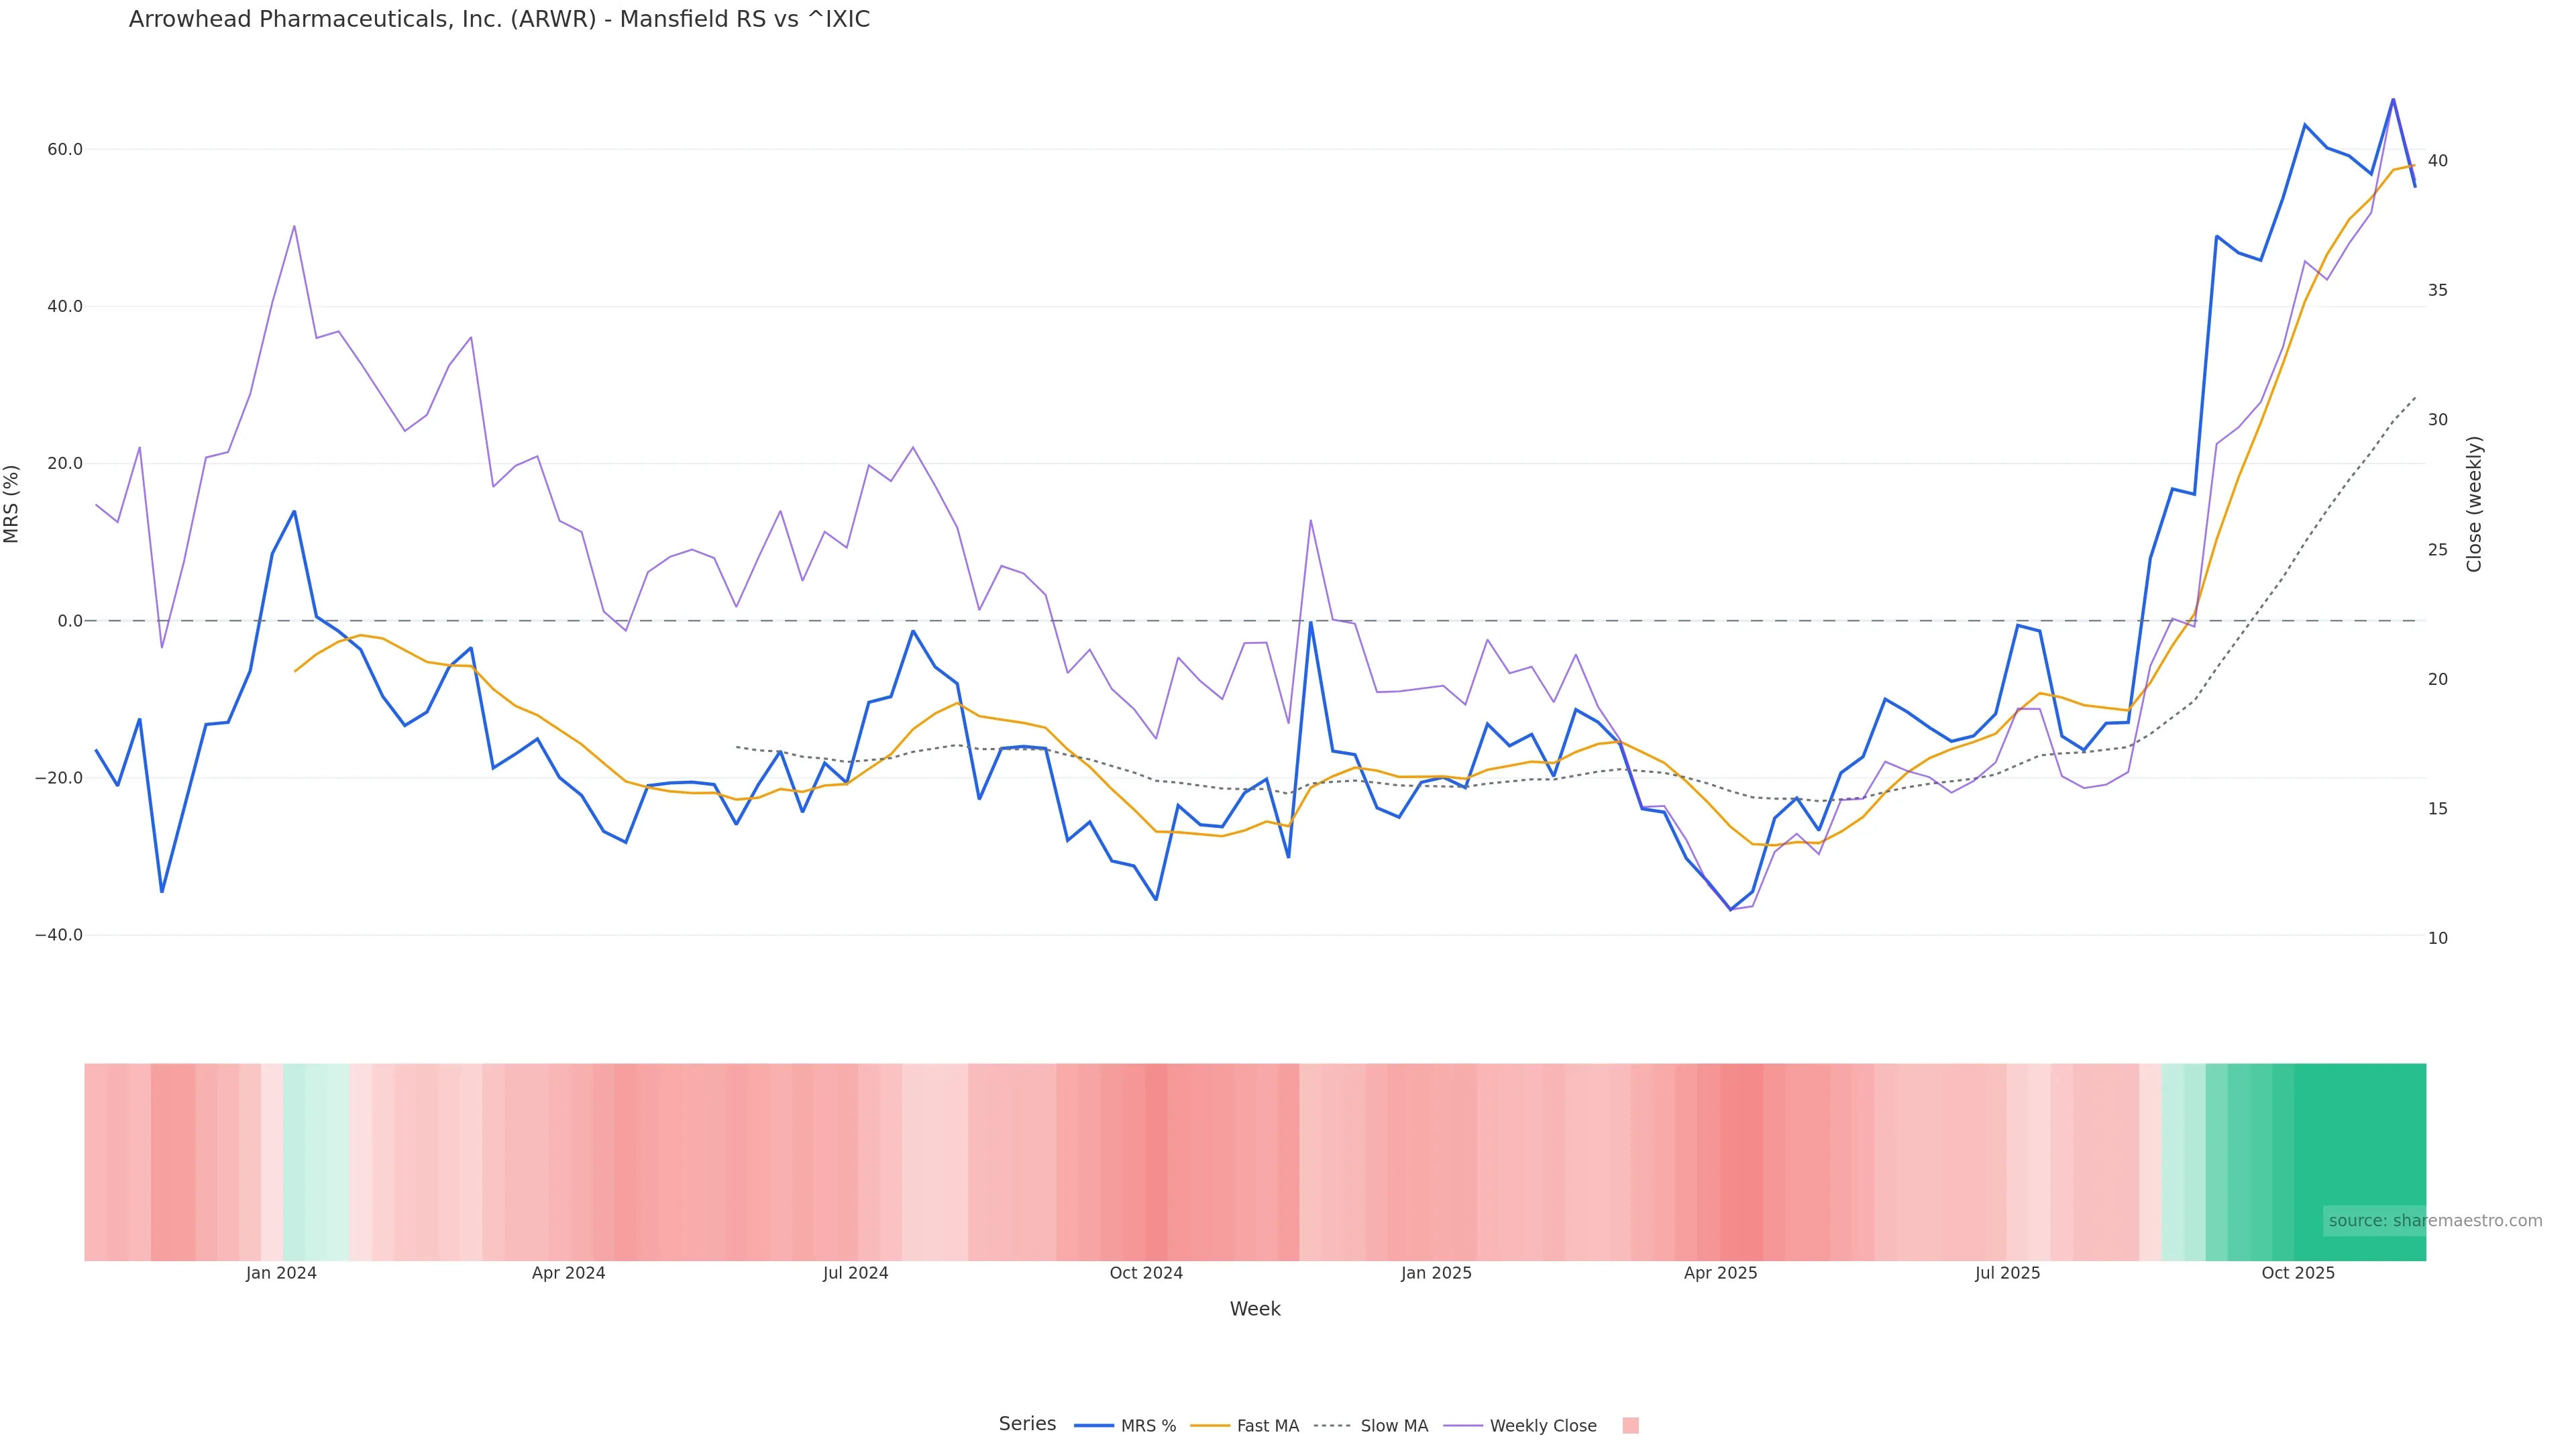This screenshot has height=1449, width=2576.
Task: Click the 60.0 MRS axis tick
Action: [x=65, y=150]
